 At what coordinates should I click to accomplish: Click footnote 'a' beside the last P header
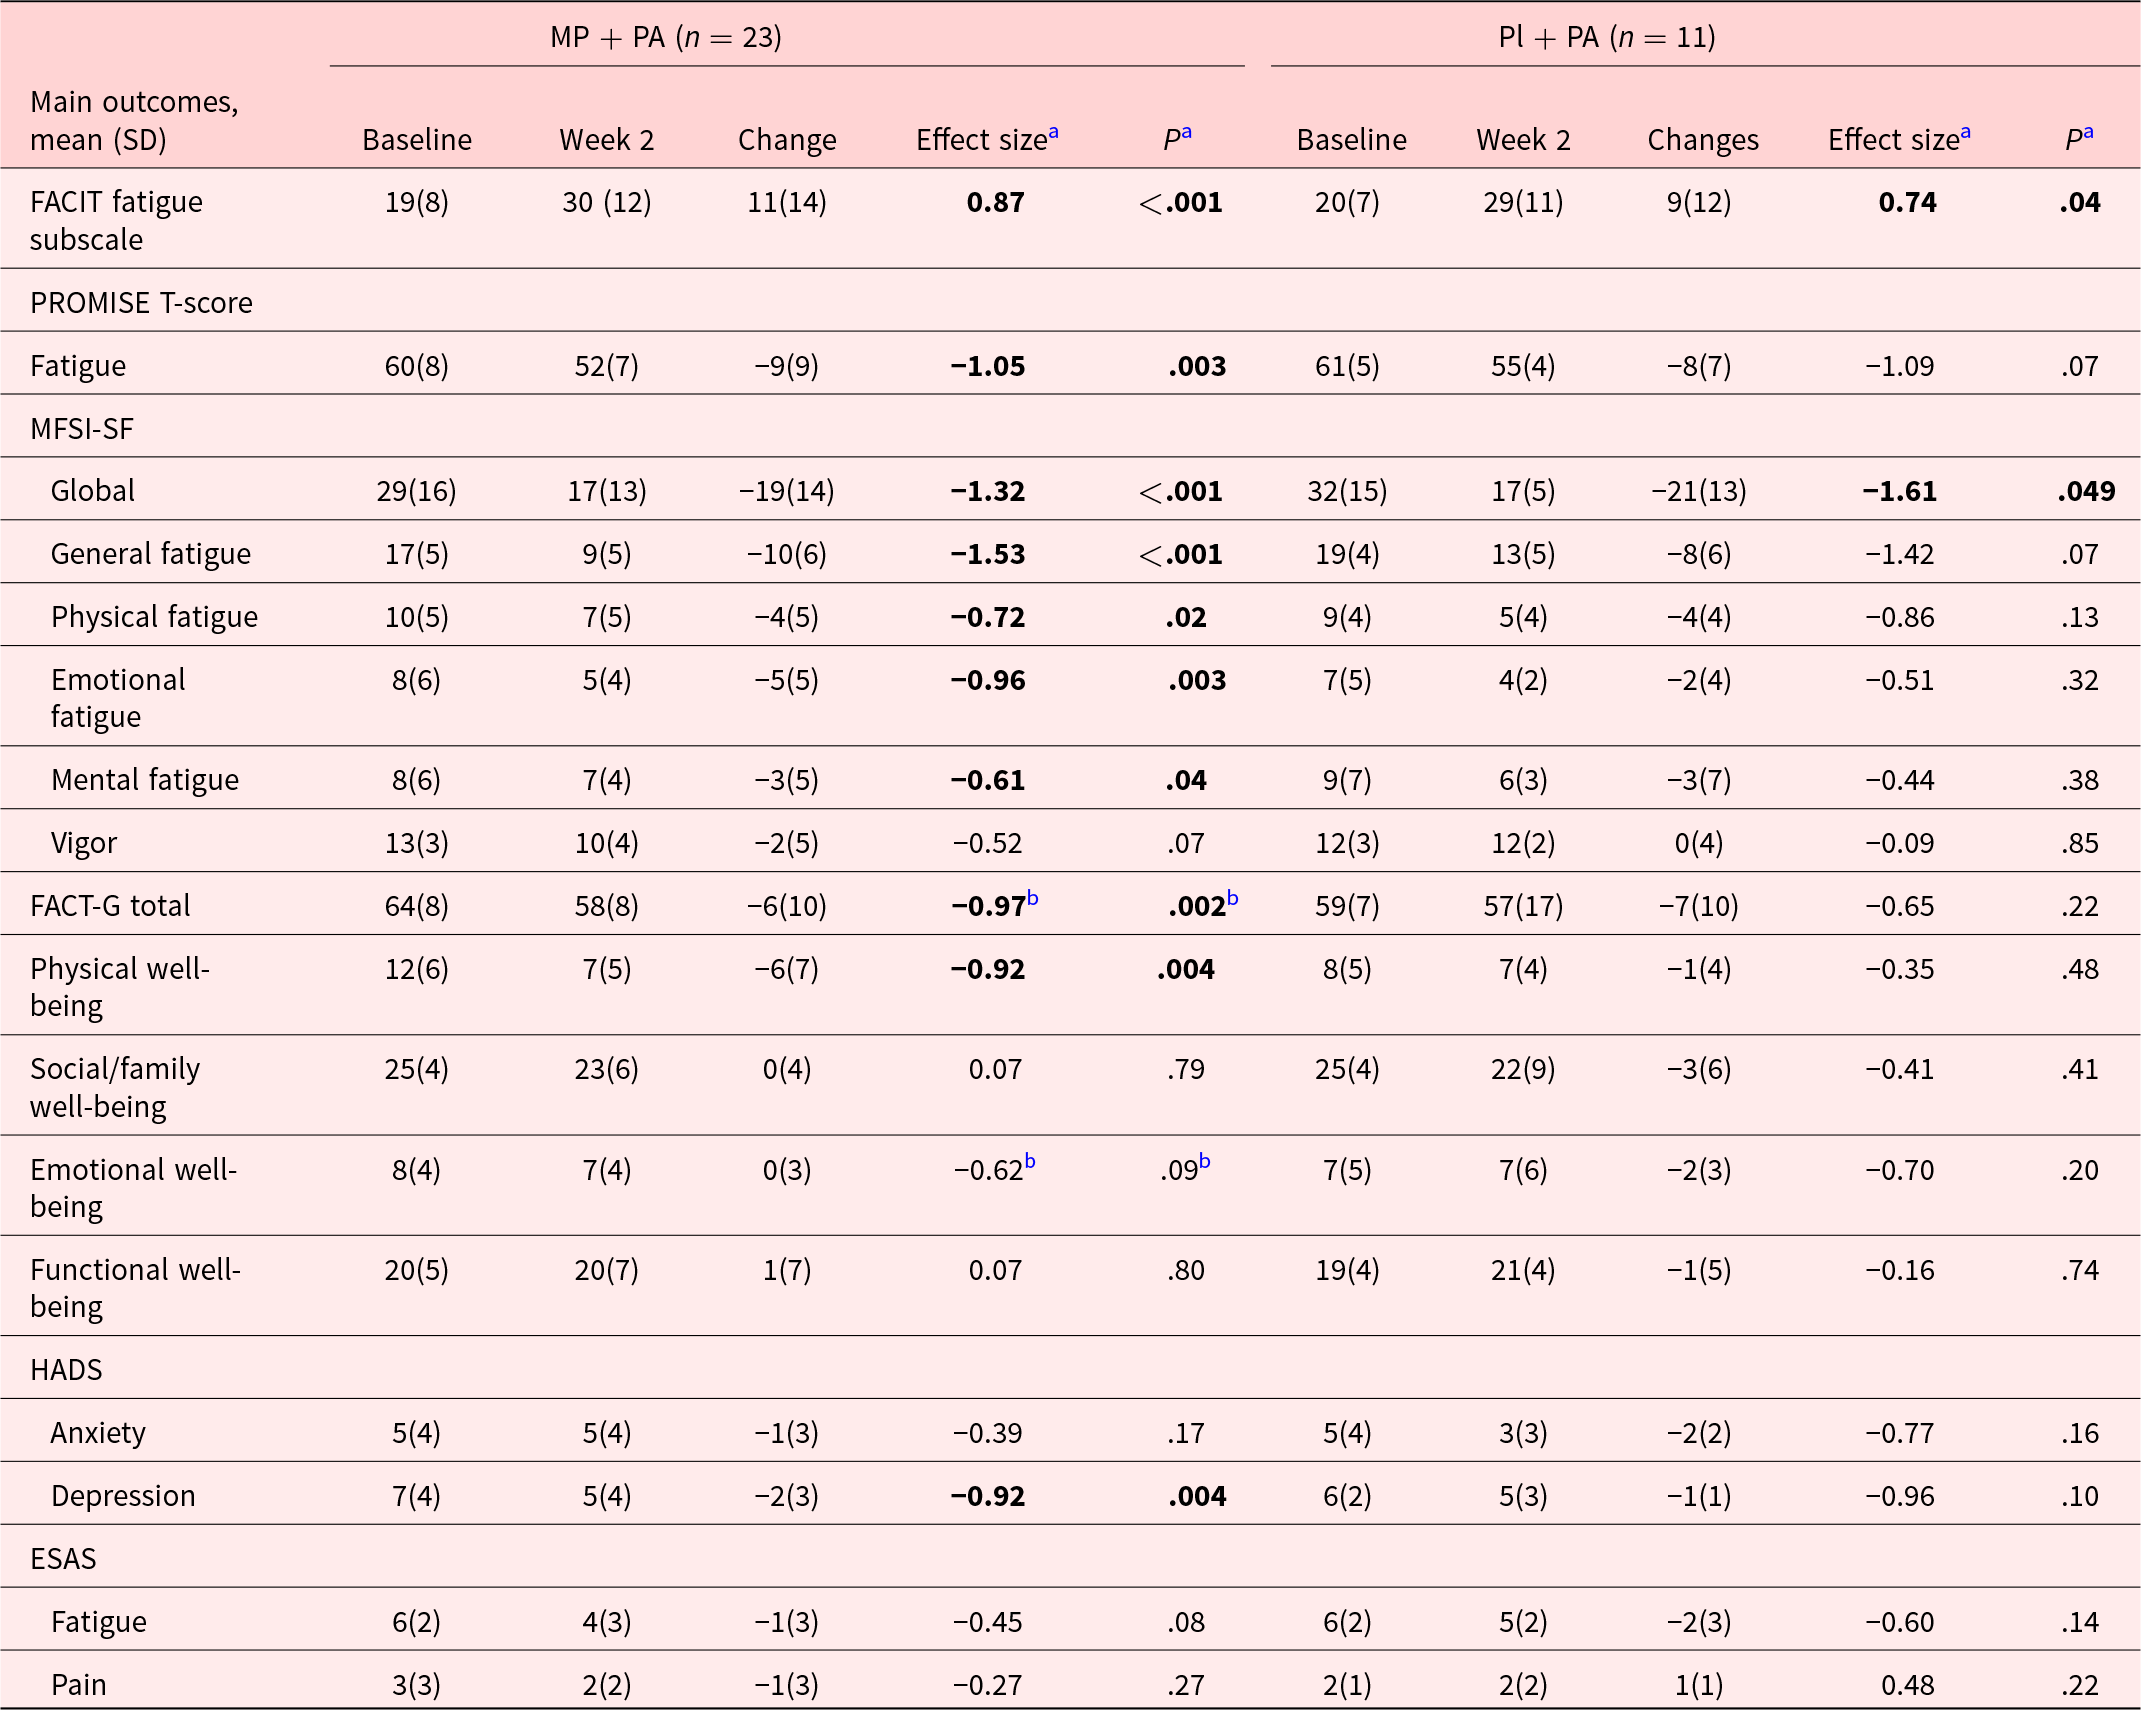point(2088,133)
